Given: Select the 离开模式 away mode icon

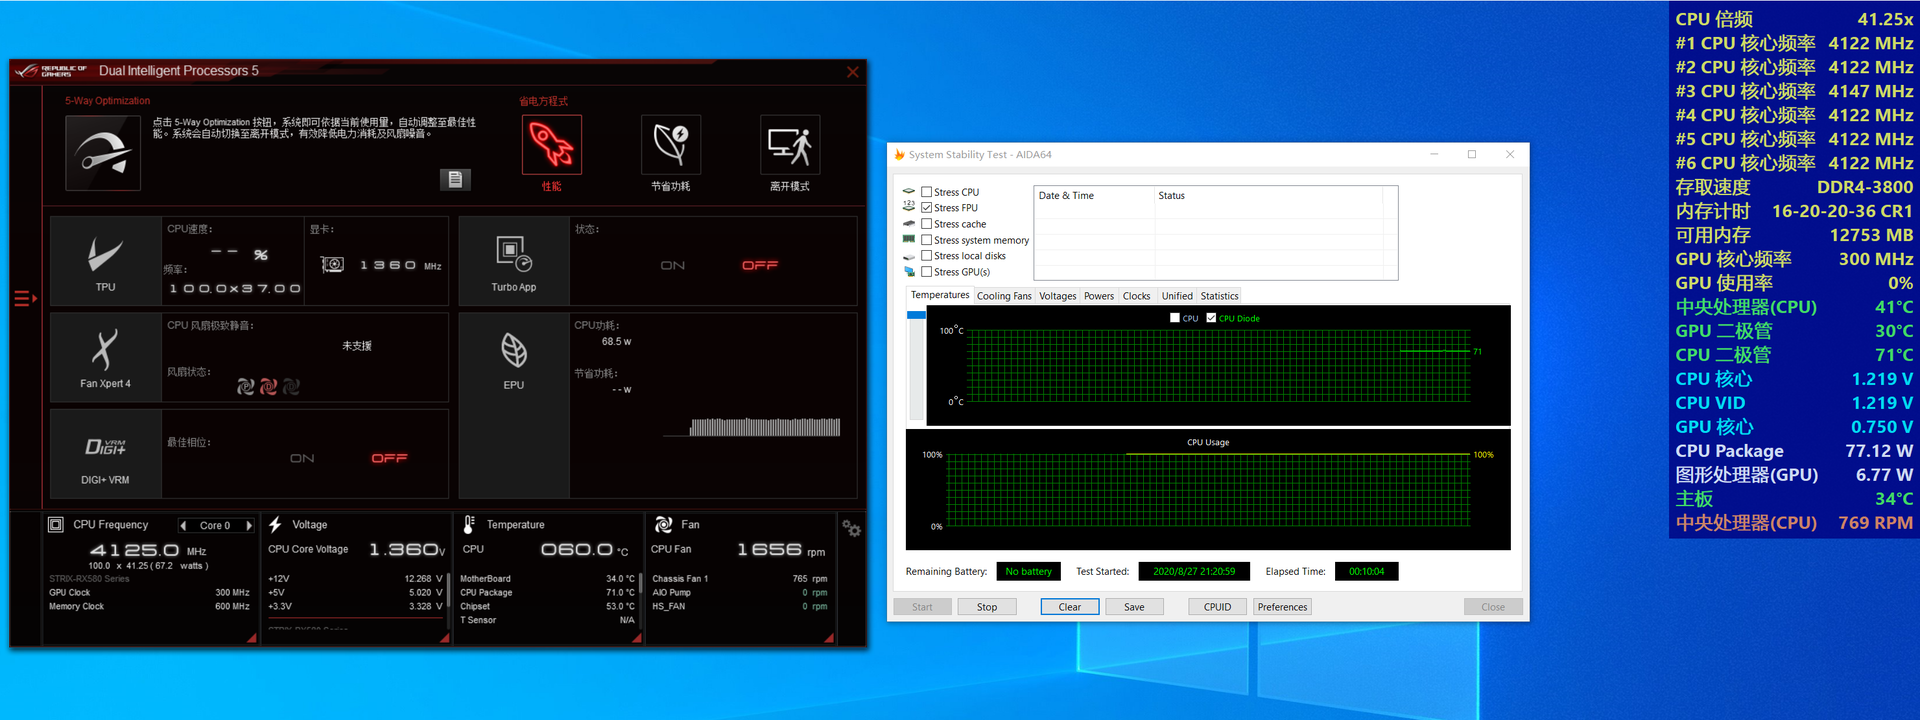Looking at the screenshot, I should pyautogui.click(x=790, y=145).
